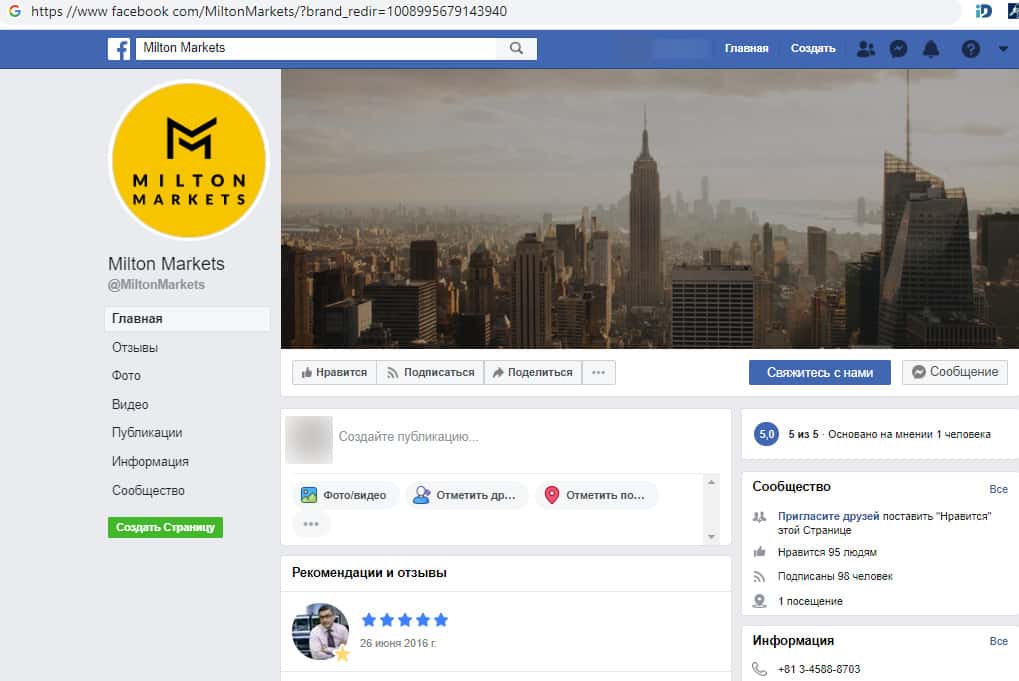This screenshot has width=1019, height=681.
Task: Click the invite friends people icon
Action: point(759,517)
